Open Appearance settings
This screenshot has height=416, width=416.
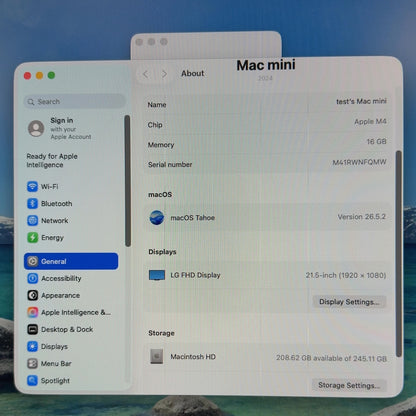pos(54,295)
